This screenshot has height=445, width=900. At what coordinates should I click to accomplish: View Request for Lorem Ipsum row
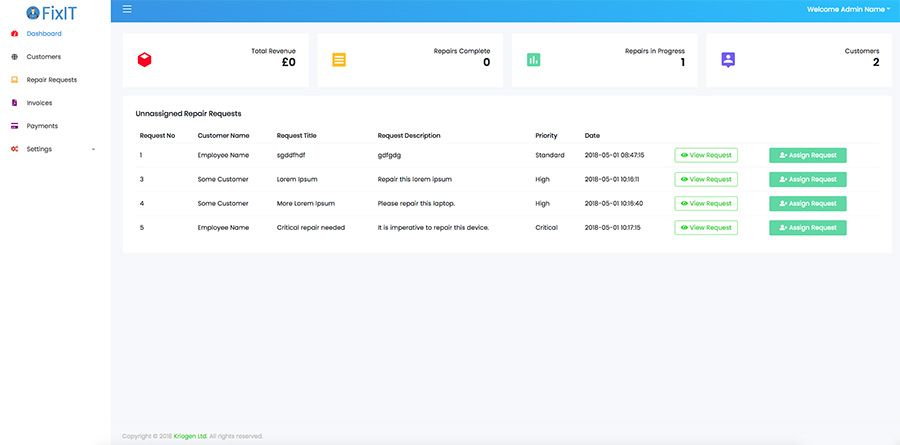(x=706, y=179)
